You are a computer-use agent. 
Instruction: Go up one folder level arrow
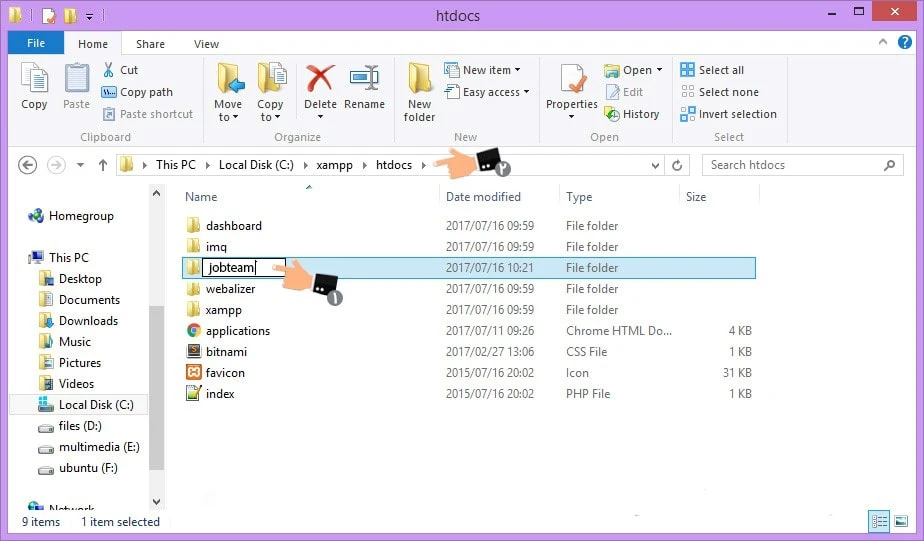pyautogui.click(x=102, y=165)
